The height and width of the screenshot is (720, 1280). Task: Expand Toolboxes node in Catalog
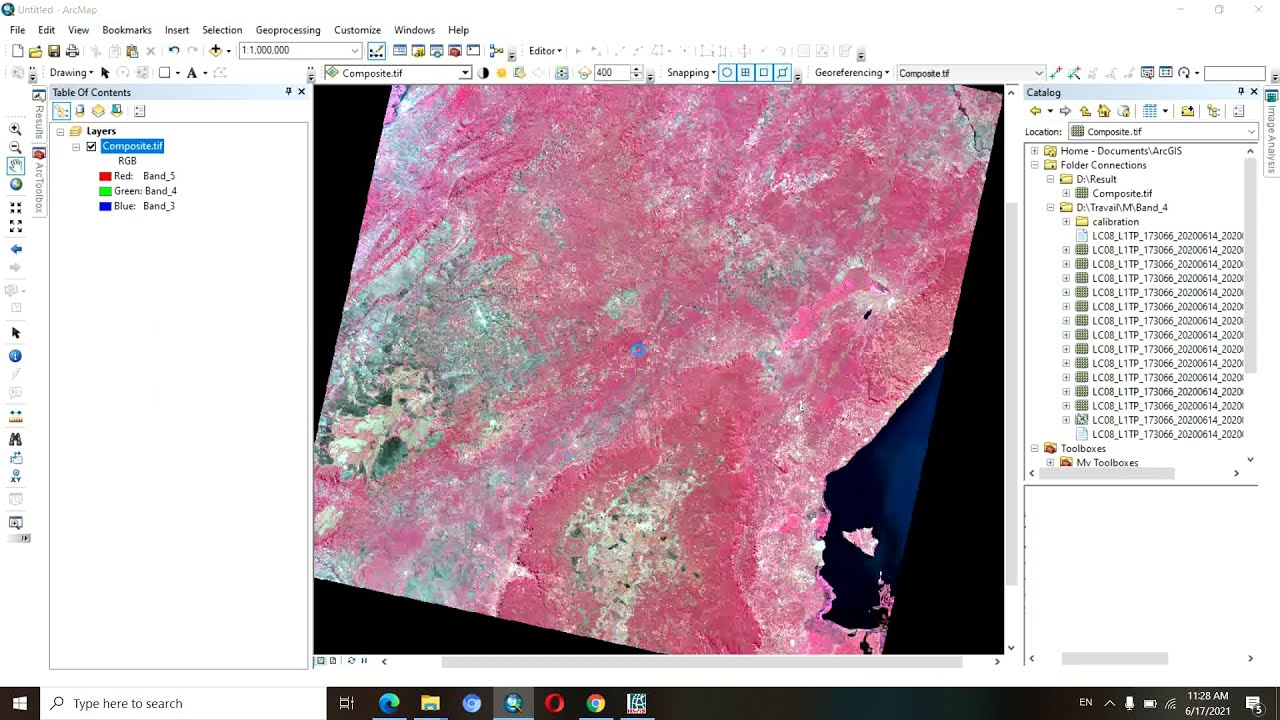pyautogui.click(x=1035, y=449)
